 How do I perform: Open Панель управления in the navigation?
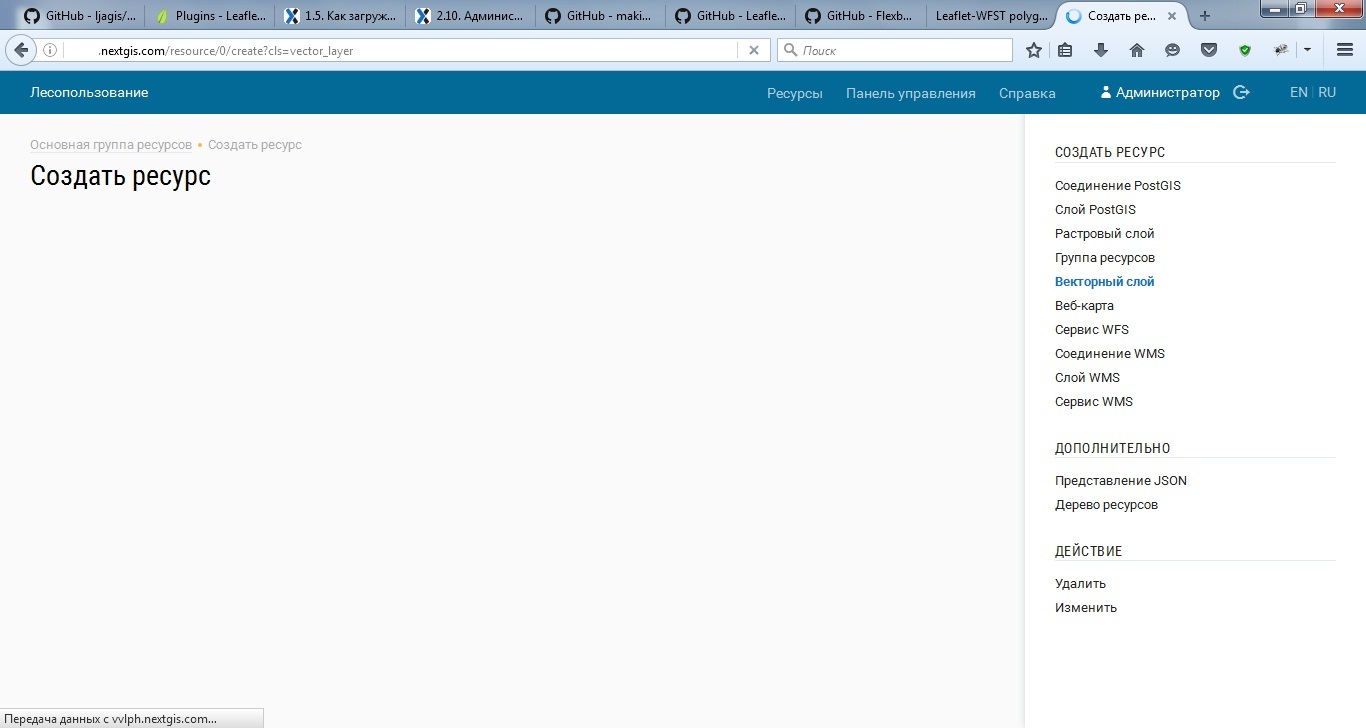click(911, 93)
